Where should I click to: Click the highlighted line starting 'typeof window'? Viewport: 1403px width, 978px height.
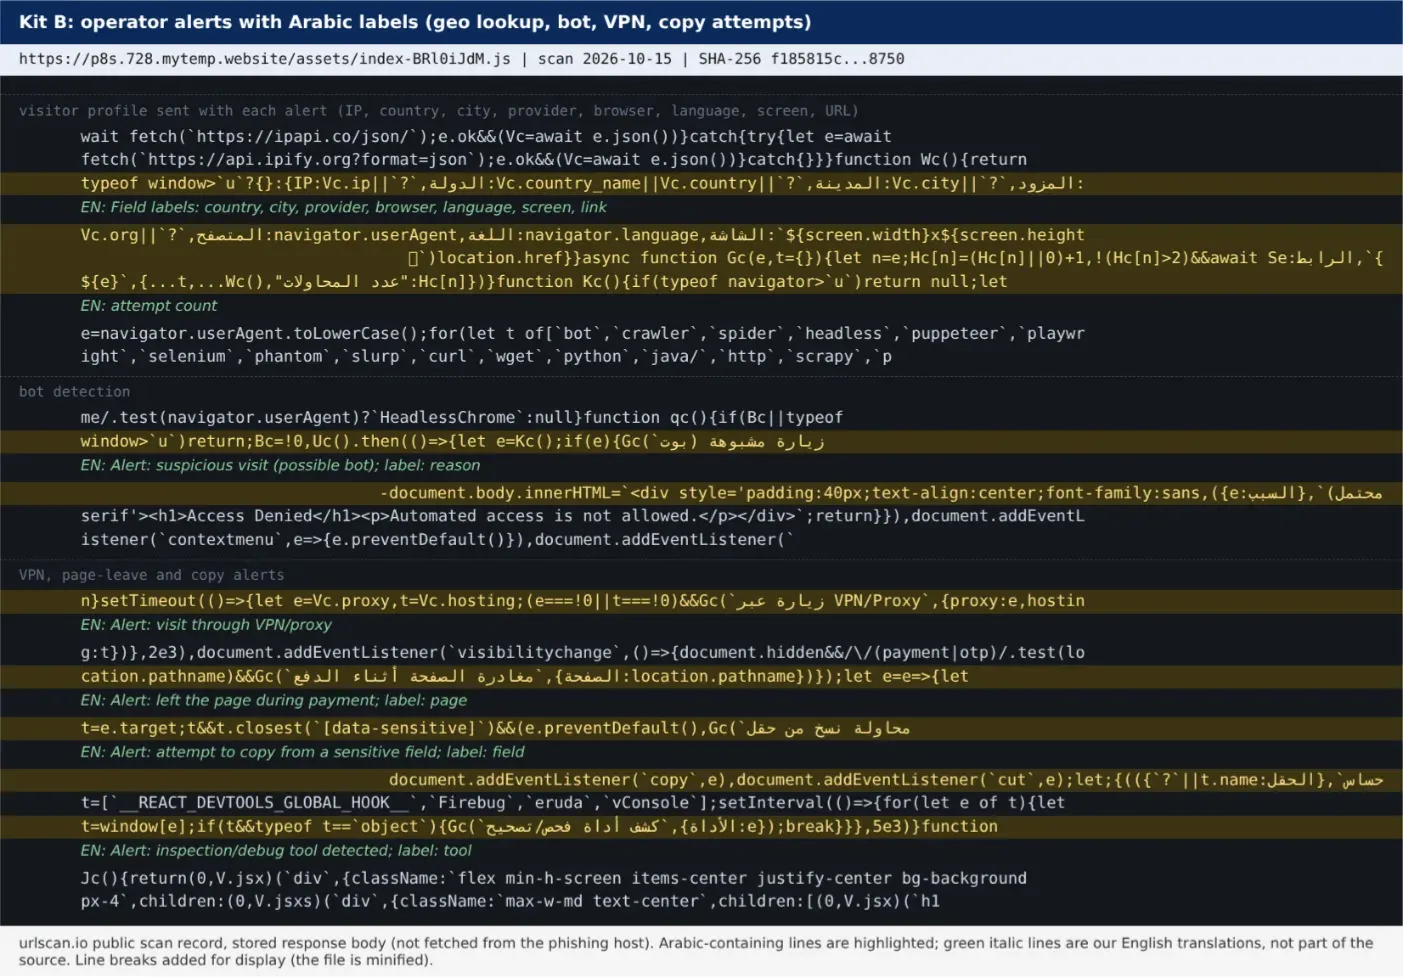coord(701,184)
